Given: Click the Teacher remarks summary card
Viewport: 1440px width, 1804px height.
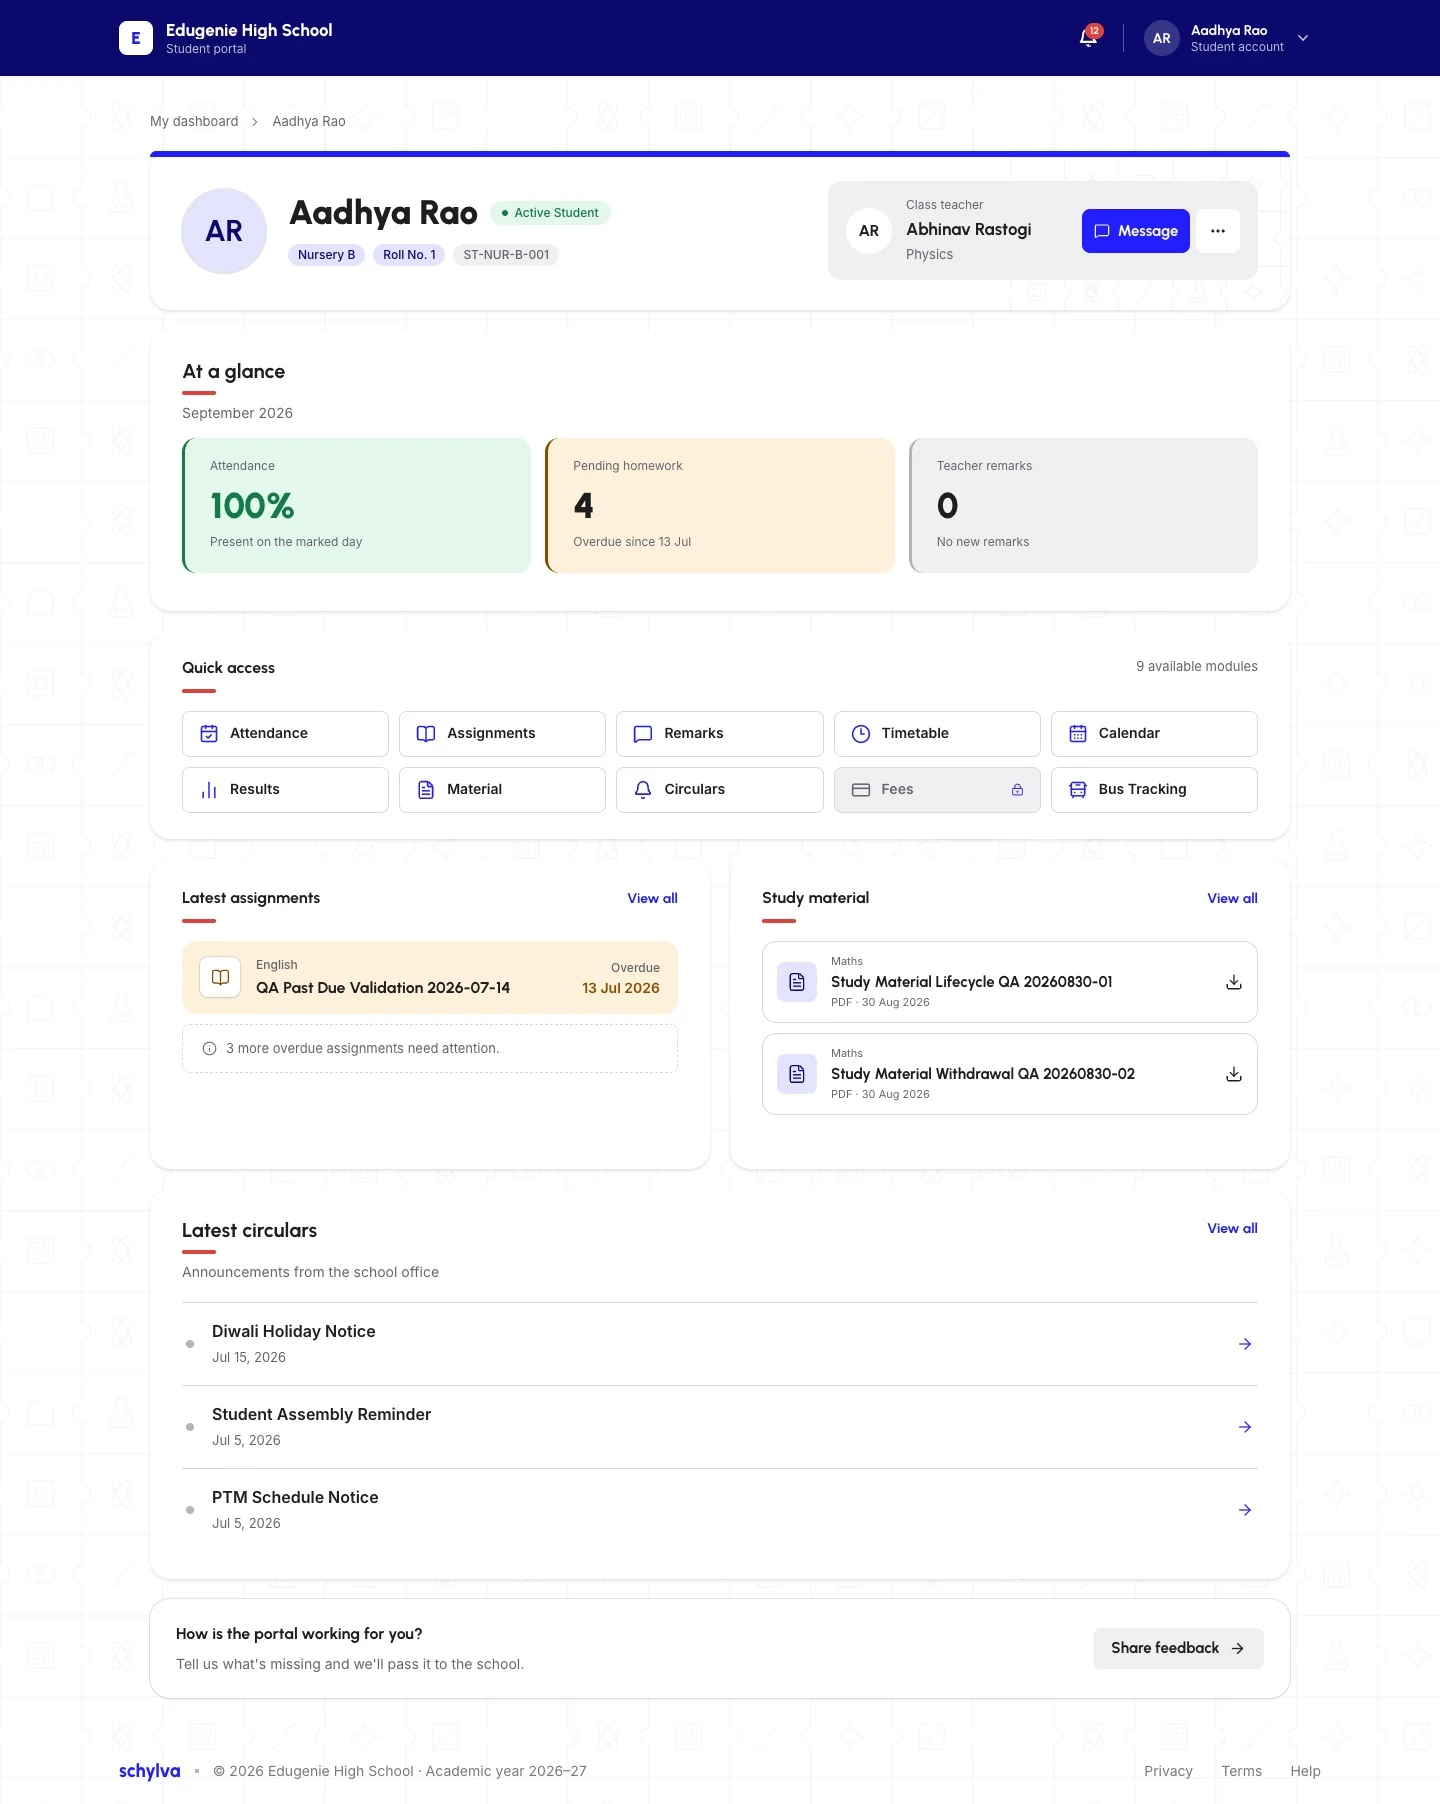Looking at the screenshot, I should [1083, 505].
